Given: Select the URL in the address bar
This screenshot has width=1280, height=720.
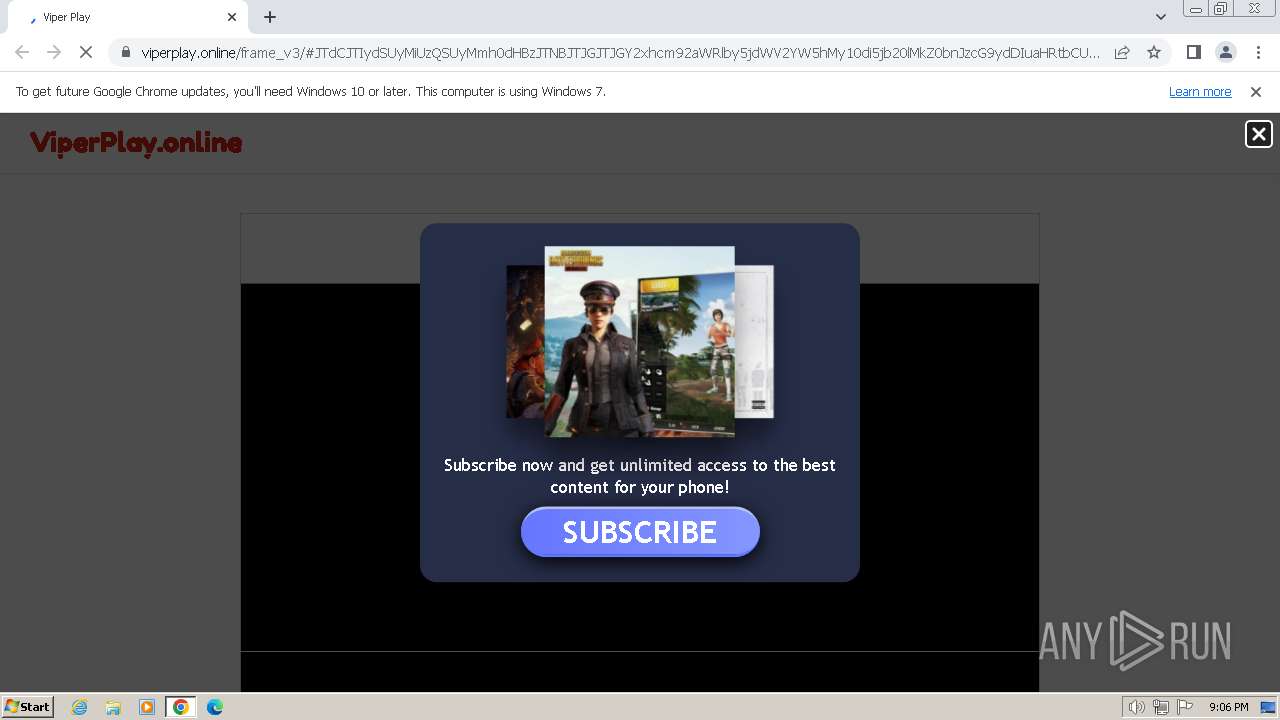Looking at the screenshot, I should pyautogui.click(x=620, y=52).
